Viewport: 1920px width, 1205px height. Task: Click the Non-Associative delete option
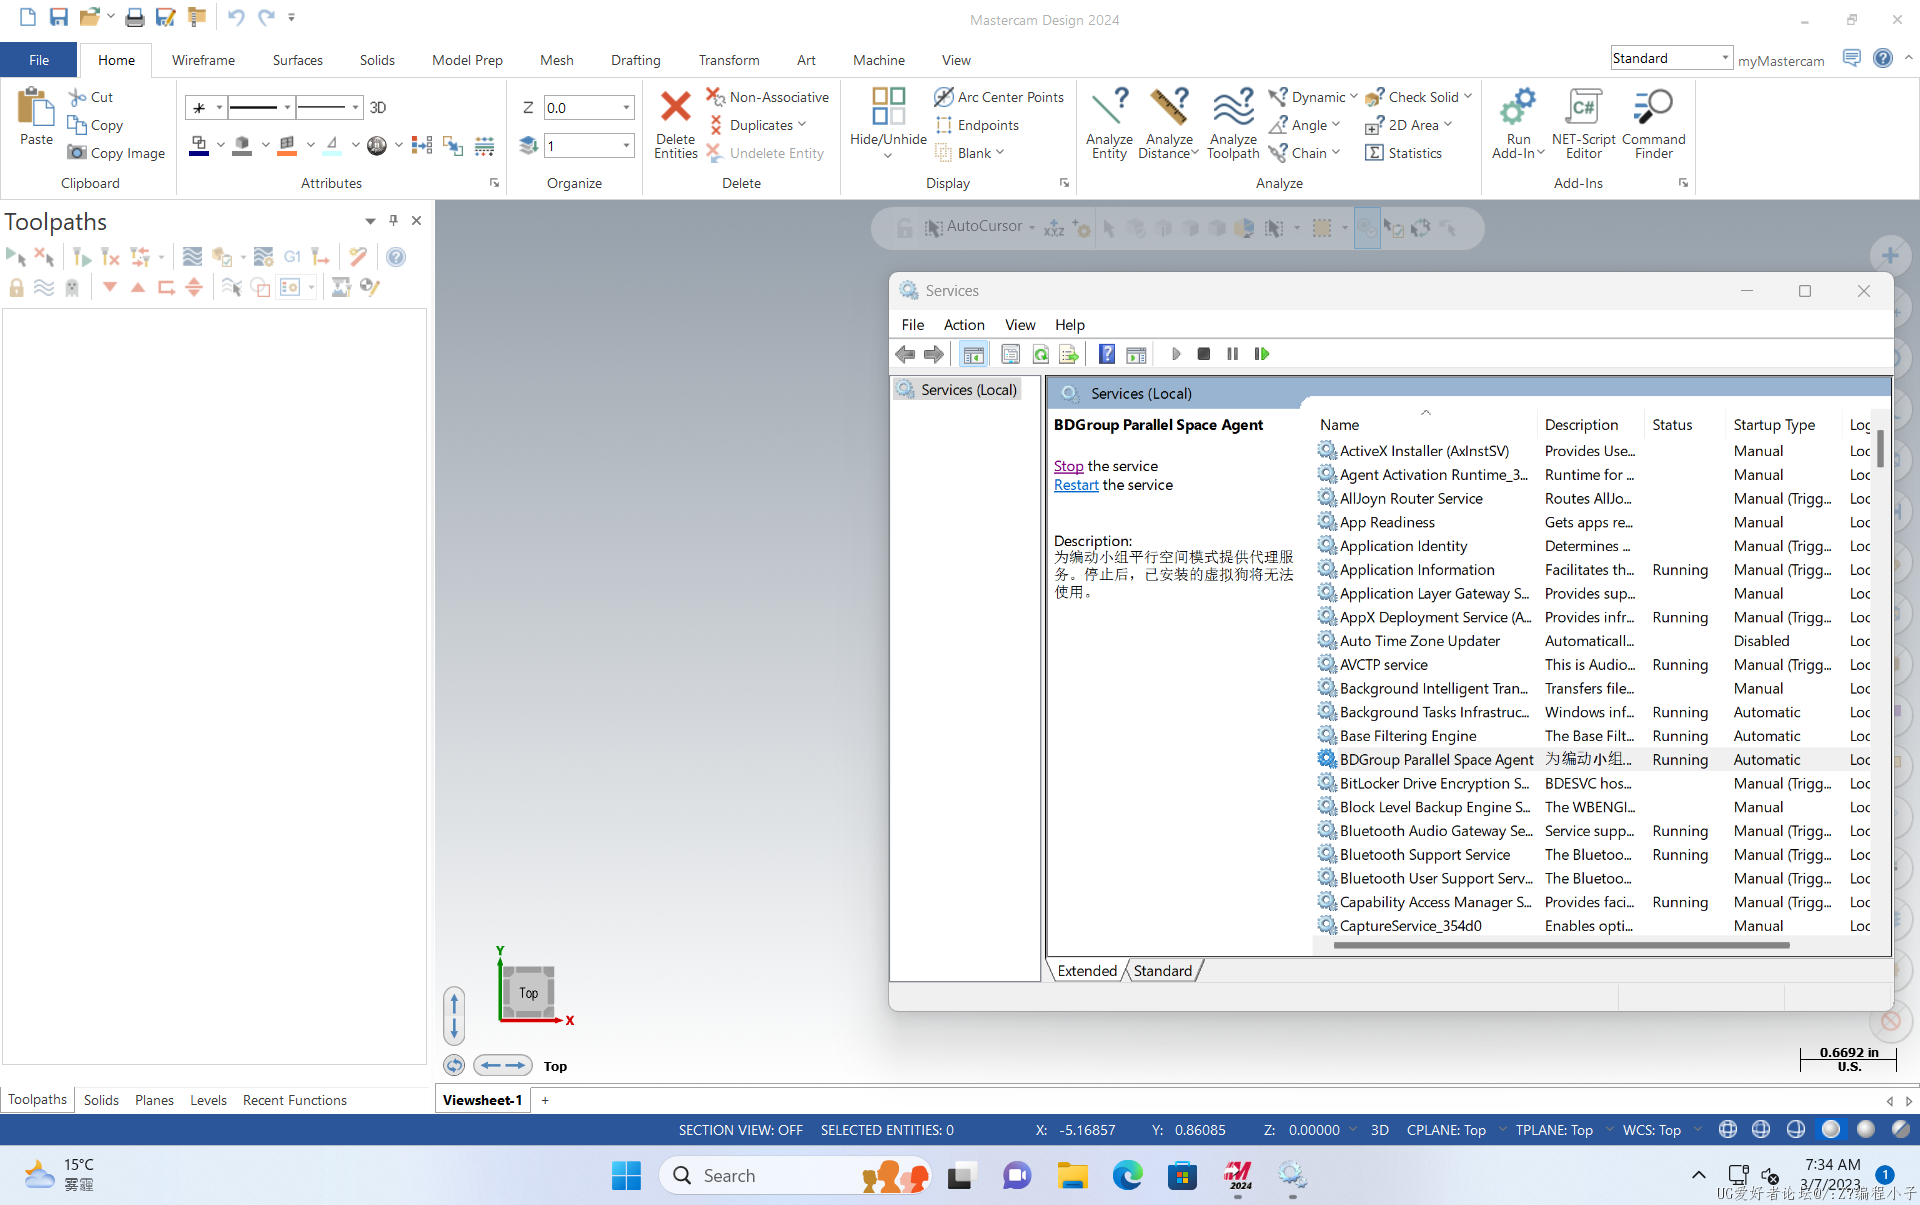[768, 97]
